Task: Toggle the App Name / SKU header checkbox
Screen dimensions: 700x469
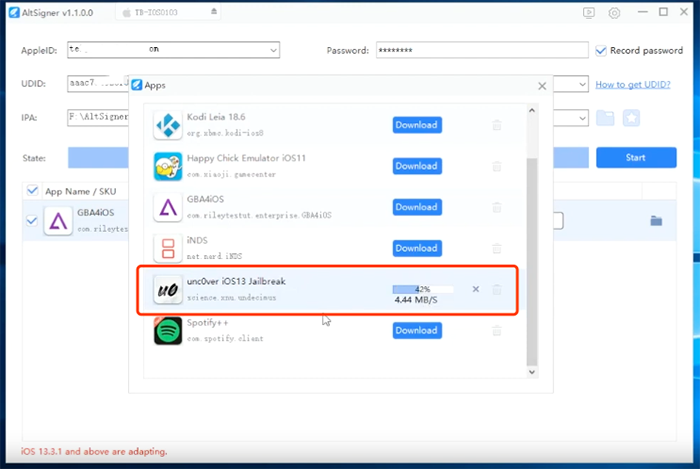Action: point(33,190)
